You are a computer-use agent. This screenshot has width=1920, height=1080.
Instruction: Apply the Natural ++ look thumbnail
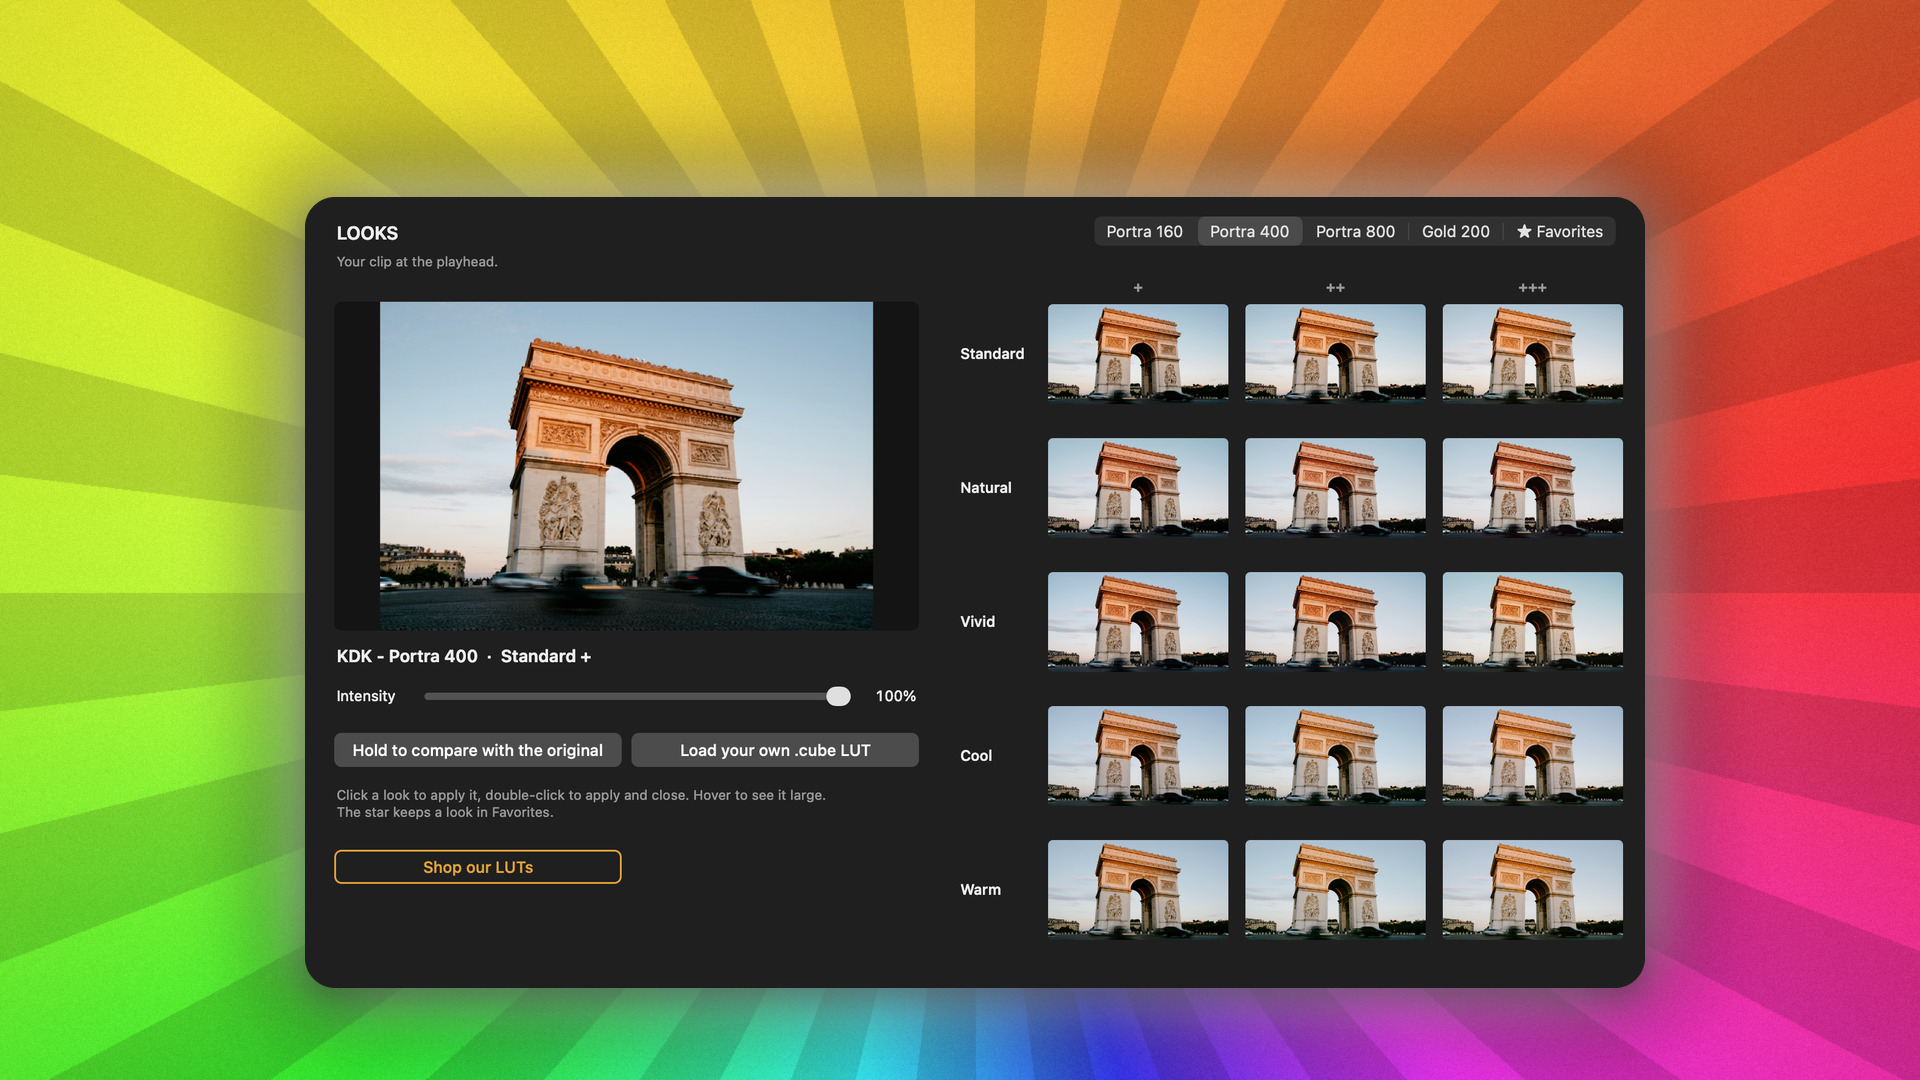1335,487
